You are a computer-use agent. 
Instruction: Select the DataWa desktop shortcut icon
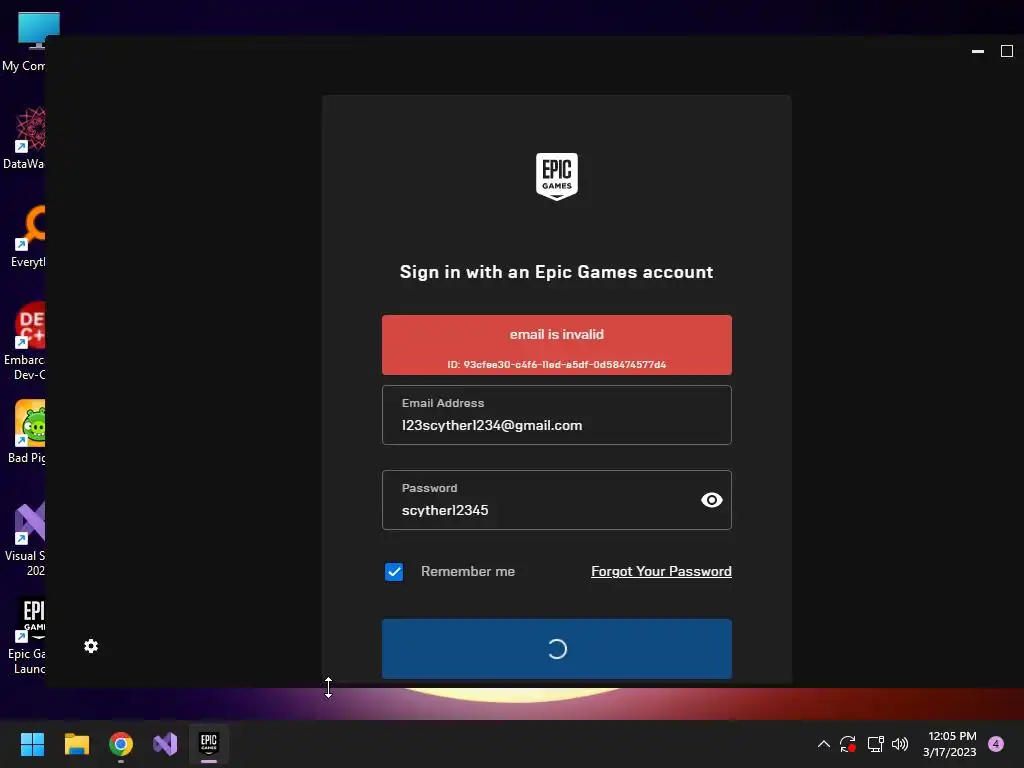pyautogui.click(x=25, y=138)
